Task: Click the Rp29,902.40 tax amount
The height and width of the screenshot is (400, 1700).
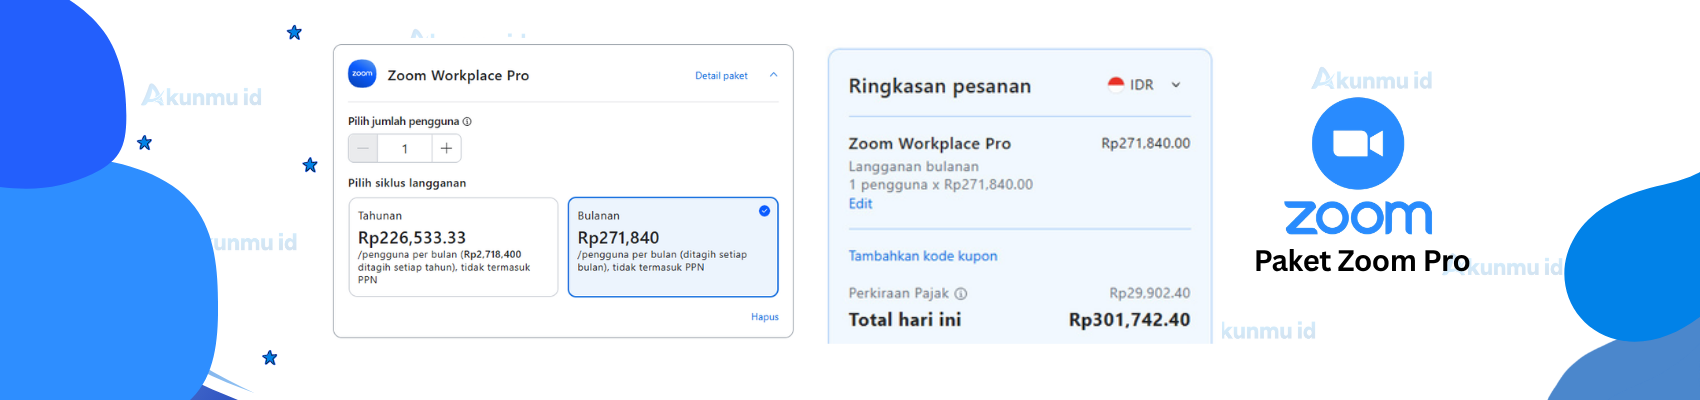Action: [1150, 293]
